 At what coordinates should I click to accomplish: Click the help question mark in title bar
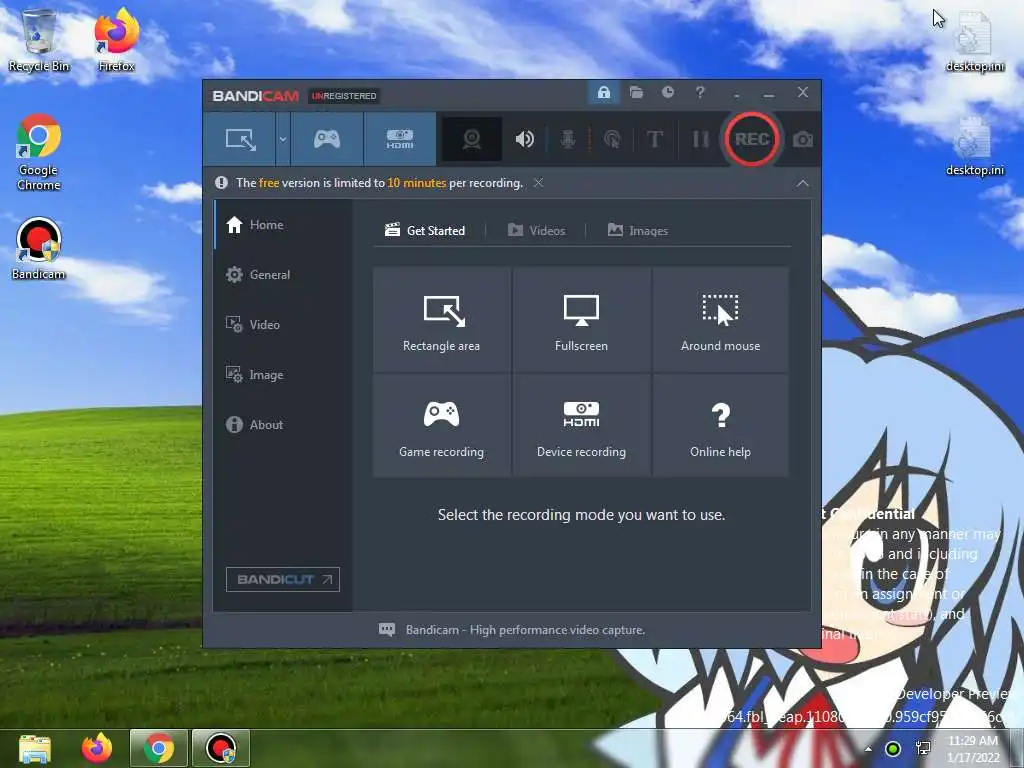pos(700,93)
